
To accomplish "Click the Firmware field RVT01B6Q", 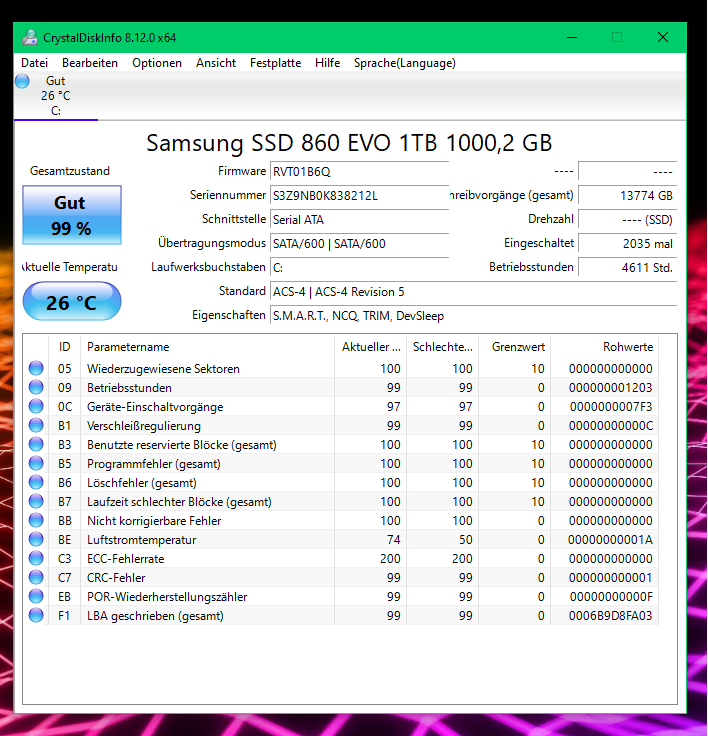I will click(x=359, y=172).
